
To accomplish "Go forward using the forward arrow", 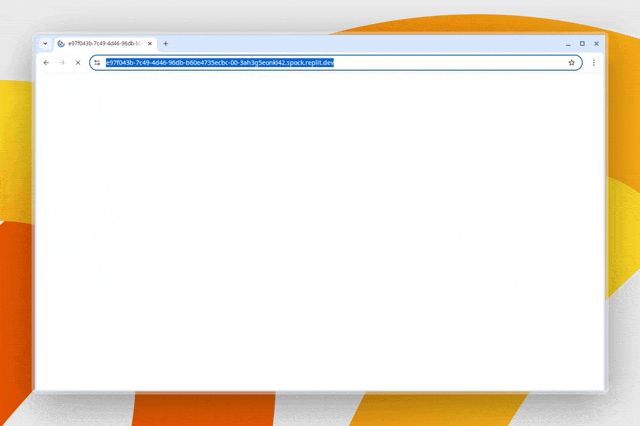I will point(62,62).
